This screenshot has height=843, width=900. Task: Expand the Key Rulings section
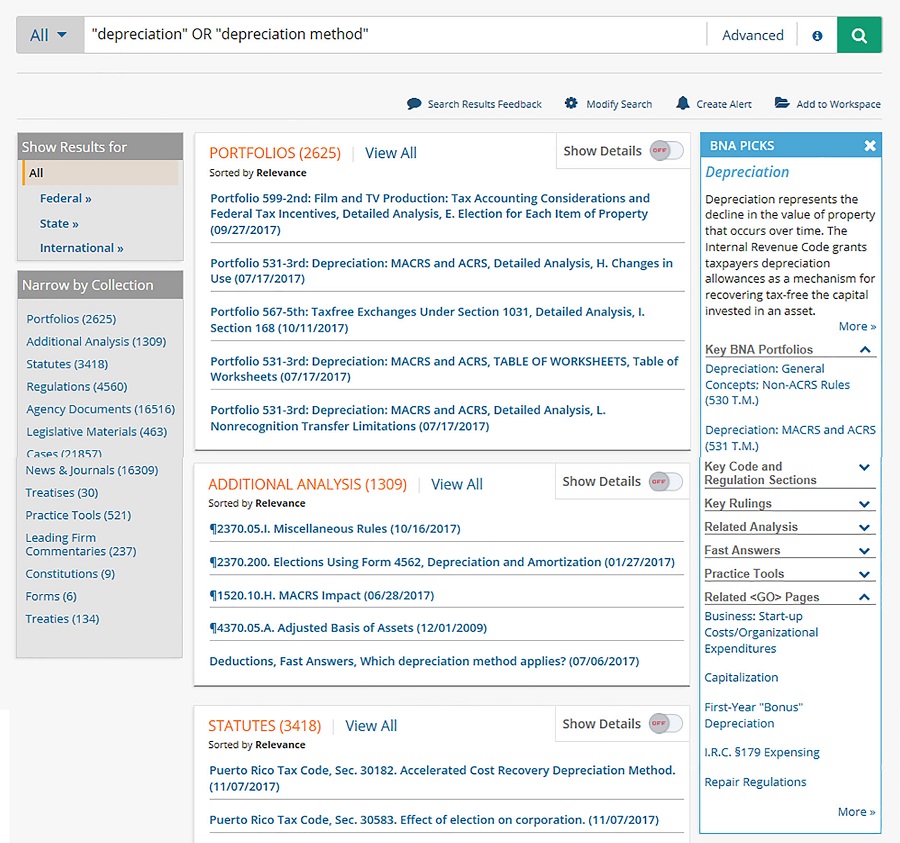[865, 504]
